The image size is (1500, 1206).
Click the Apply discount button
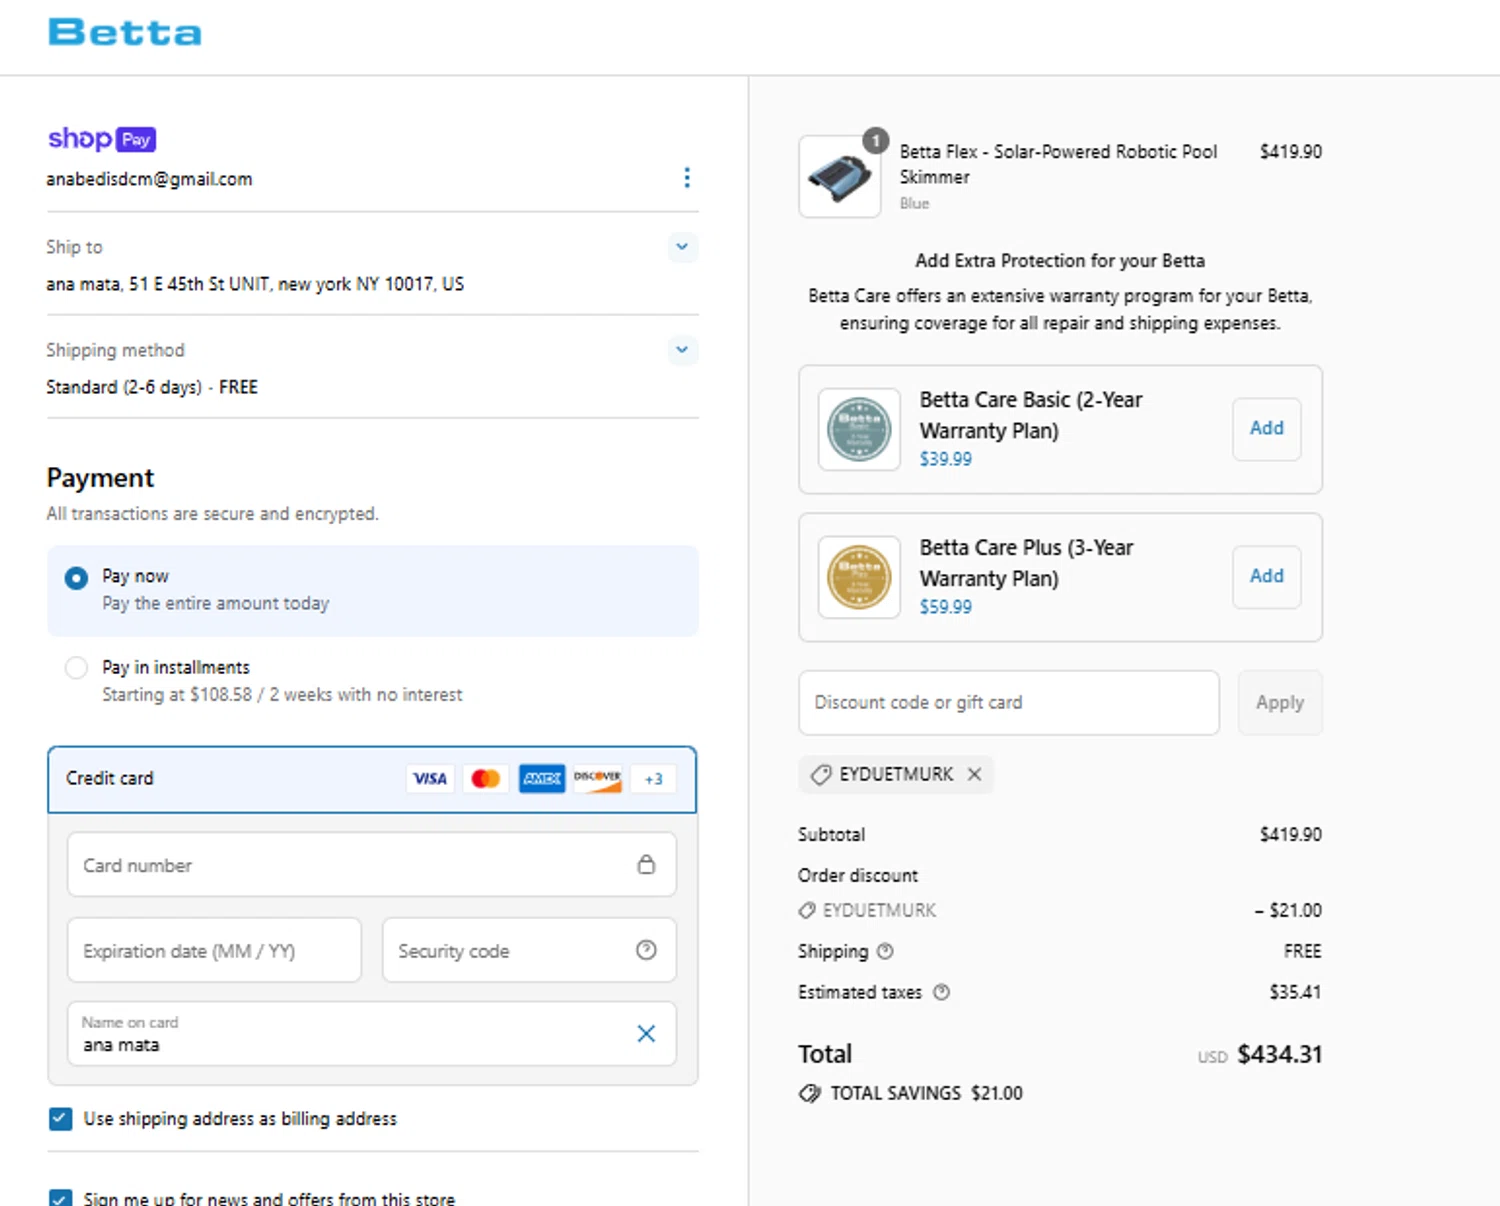[x=1280, y=703]
